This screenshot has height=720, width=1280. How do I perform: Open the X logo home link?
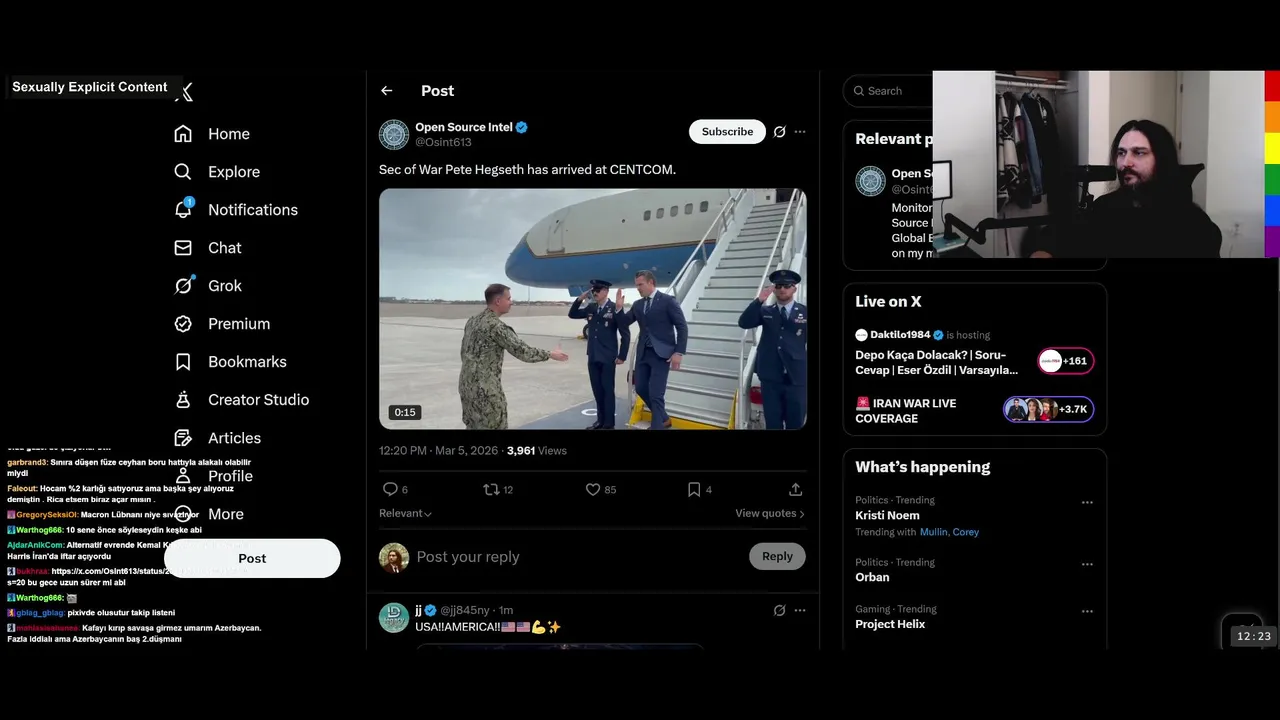(184, 92)
